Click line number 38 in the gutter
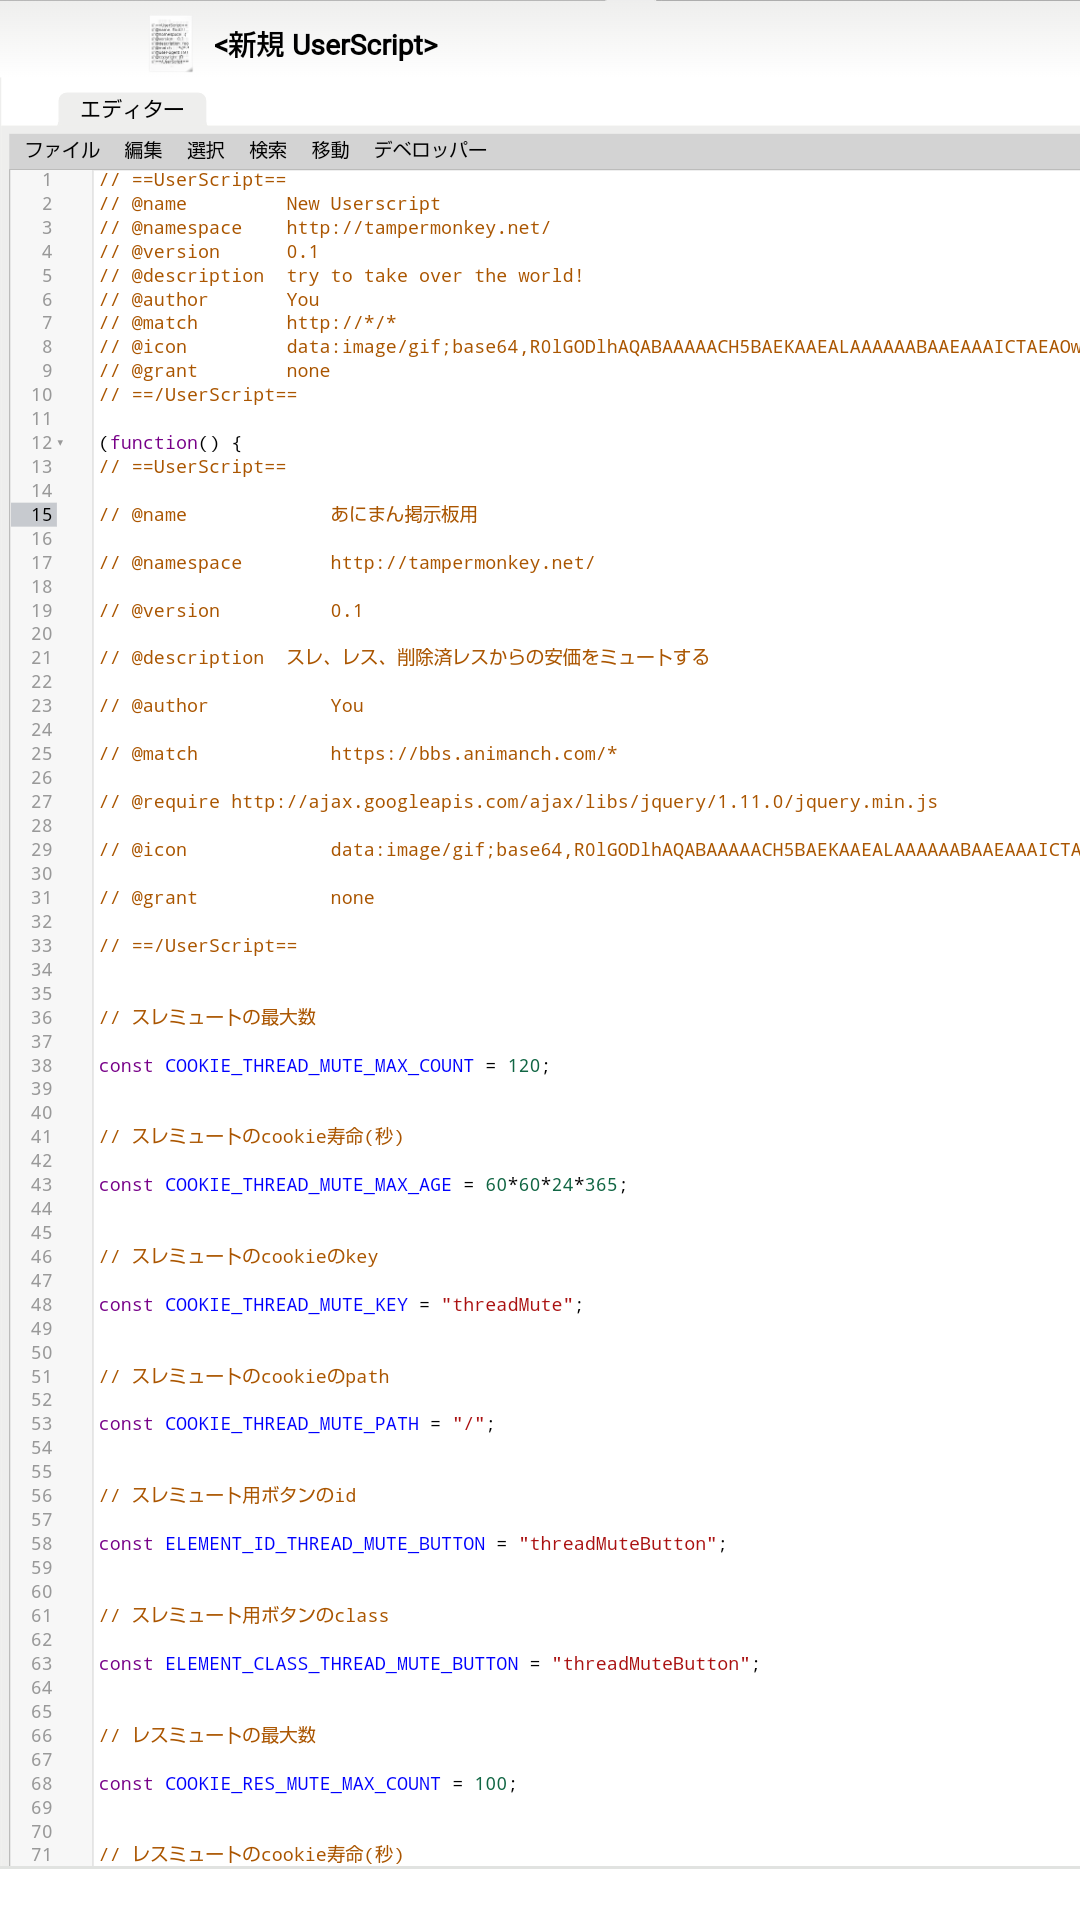 click(x=42, y=1066)
